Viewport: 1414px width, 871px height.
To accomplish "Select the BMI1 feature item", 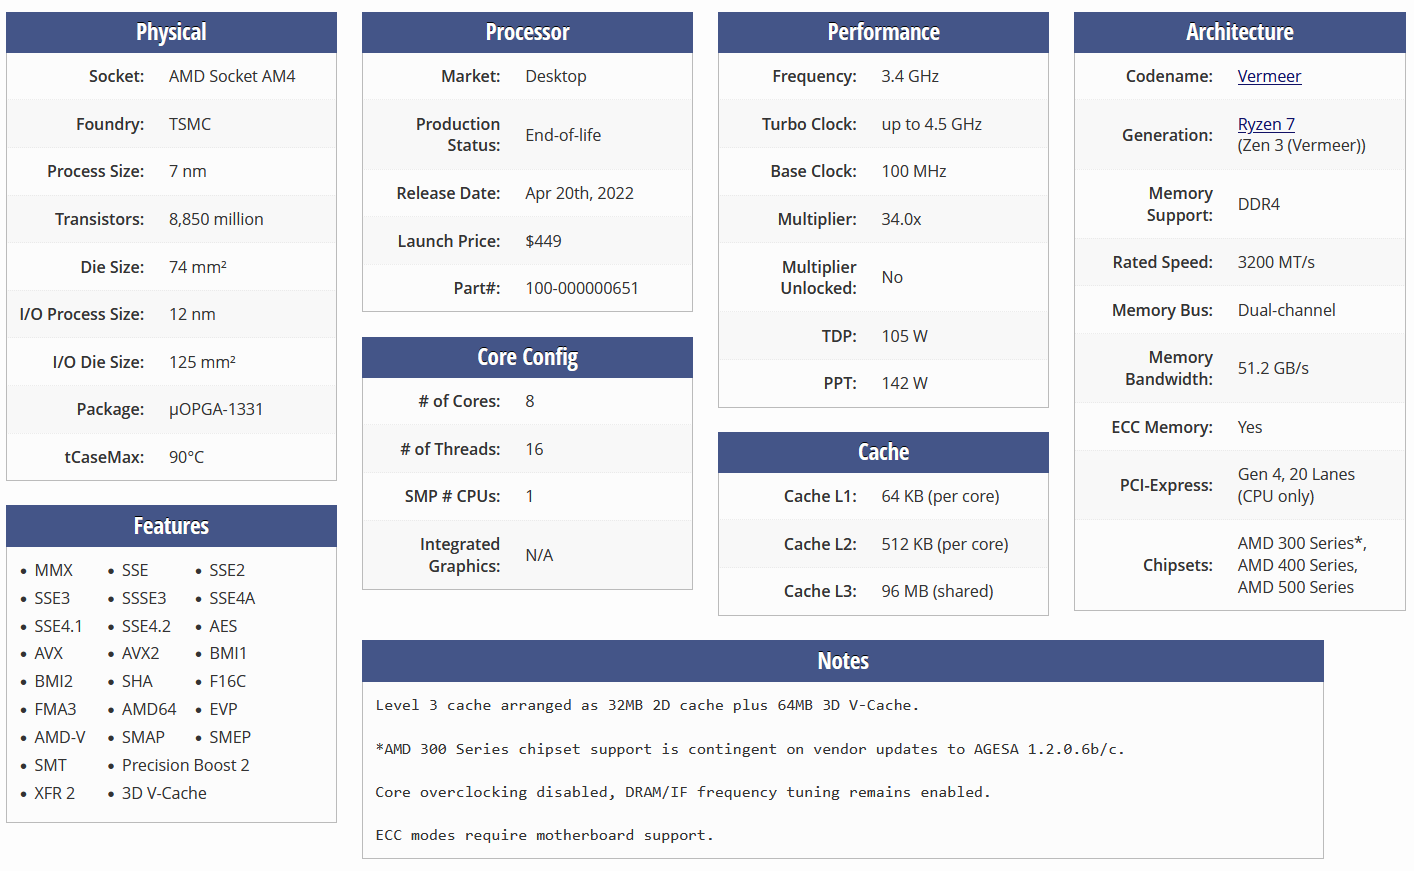I will 228,653.
